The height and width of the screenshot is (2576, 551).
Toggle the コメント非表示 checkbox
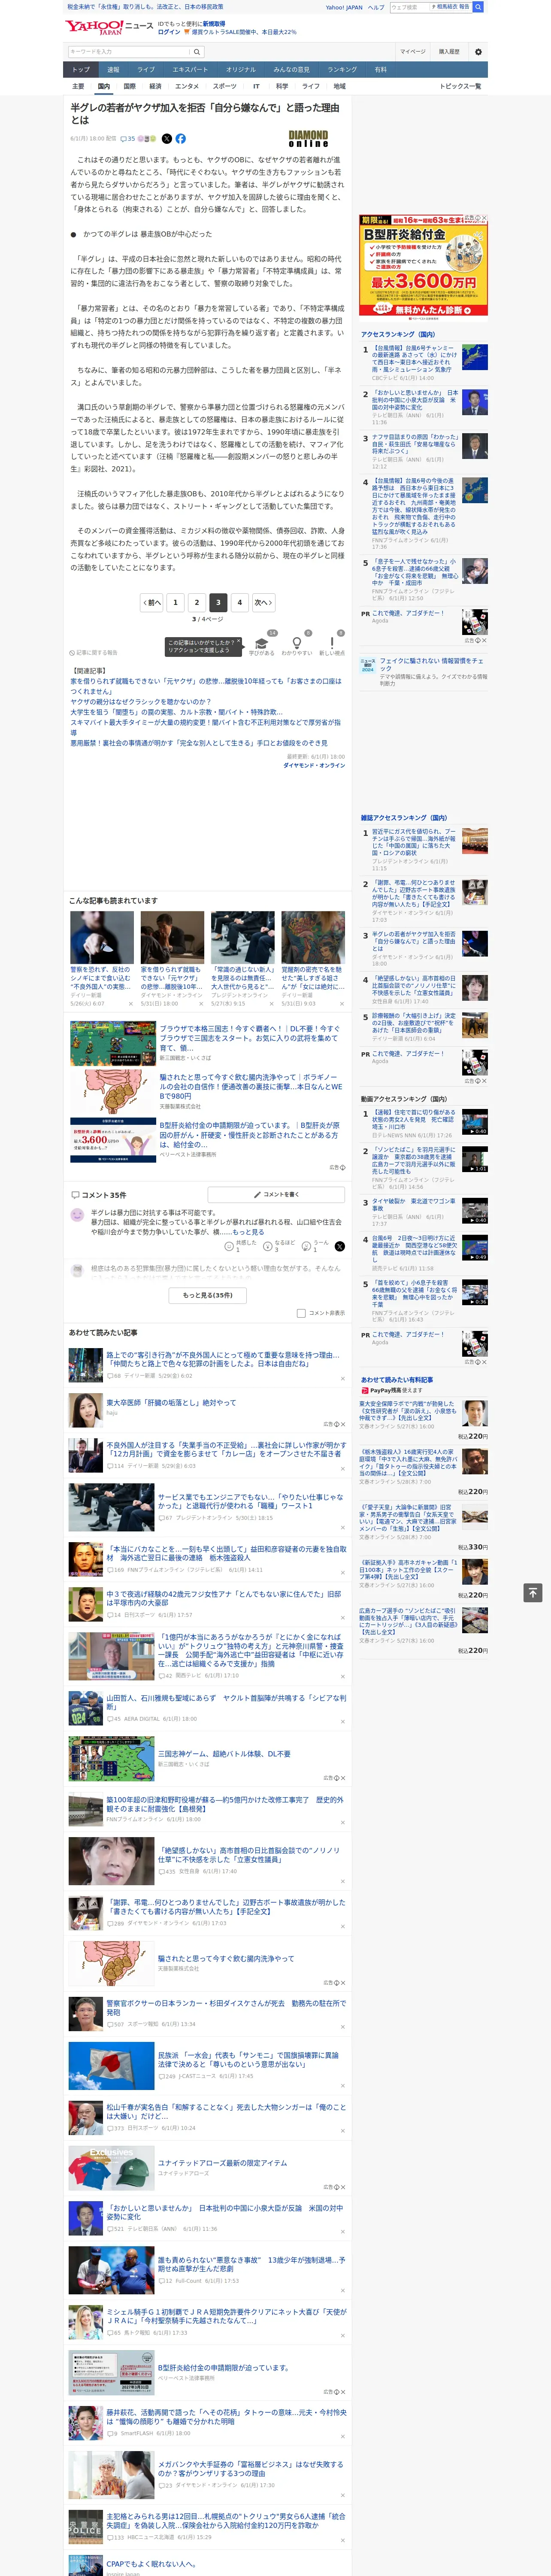[x=301, y=1313]
